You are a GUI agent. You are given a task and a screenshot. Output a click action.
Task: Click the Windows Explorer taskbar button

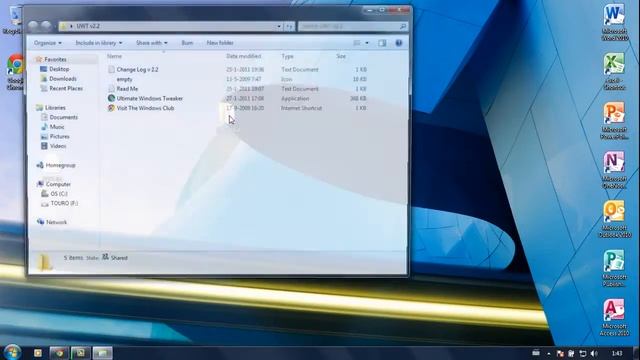pyautogui.click(x=102, y=353)
